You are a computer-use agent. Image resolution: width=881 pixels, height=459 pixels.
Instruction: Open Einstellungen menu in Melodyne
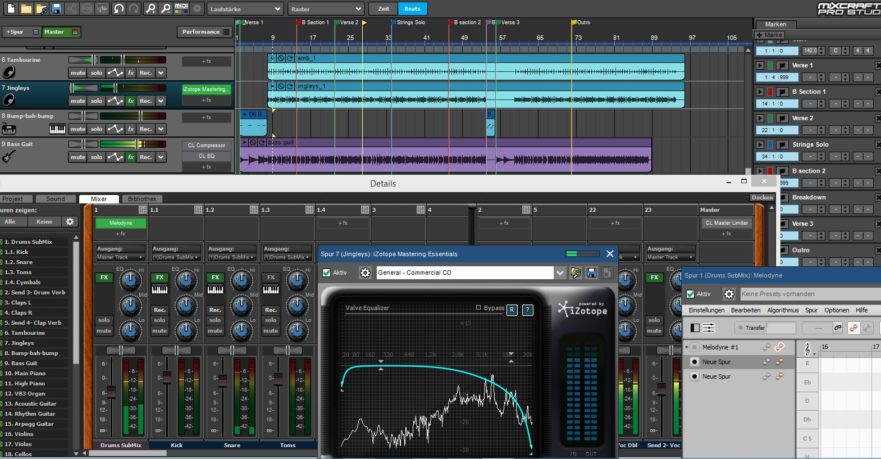pos(706,310)
